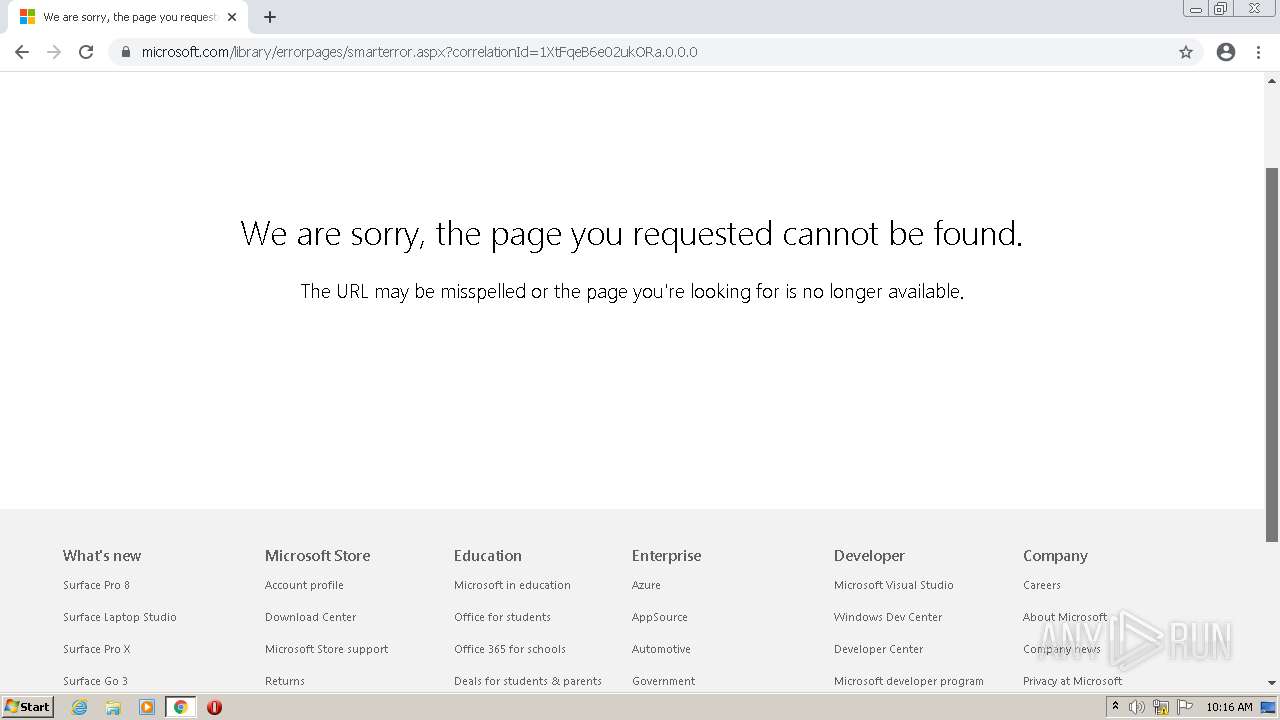
Task: Open the Surface Laptop Studio link
Action: [x=120, y=617]
